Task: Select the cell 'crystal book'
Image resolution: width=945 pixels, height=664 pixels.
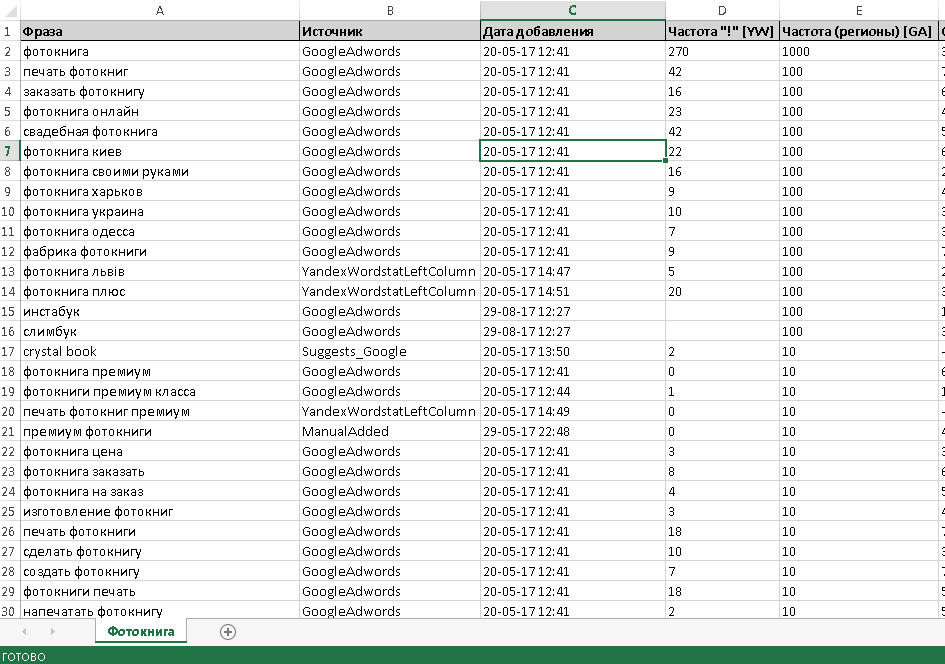Action: (x=160, y=351)
